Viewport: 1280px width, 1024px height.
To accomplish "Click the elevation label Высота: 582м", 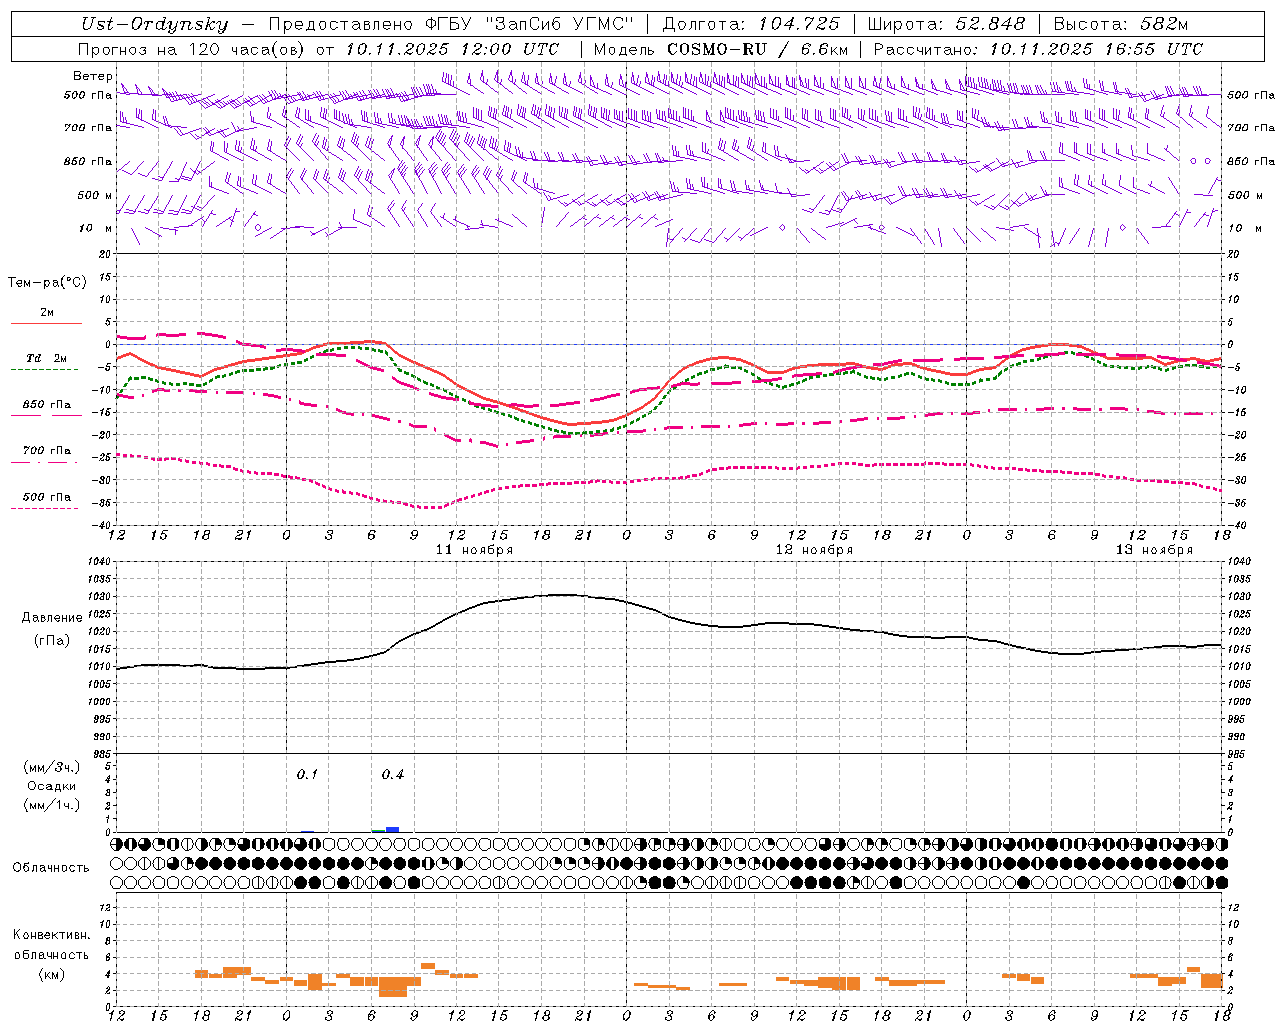I will 1121,24.
